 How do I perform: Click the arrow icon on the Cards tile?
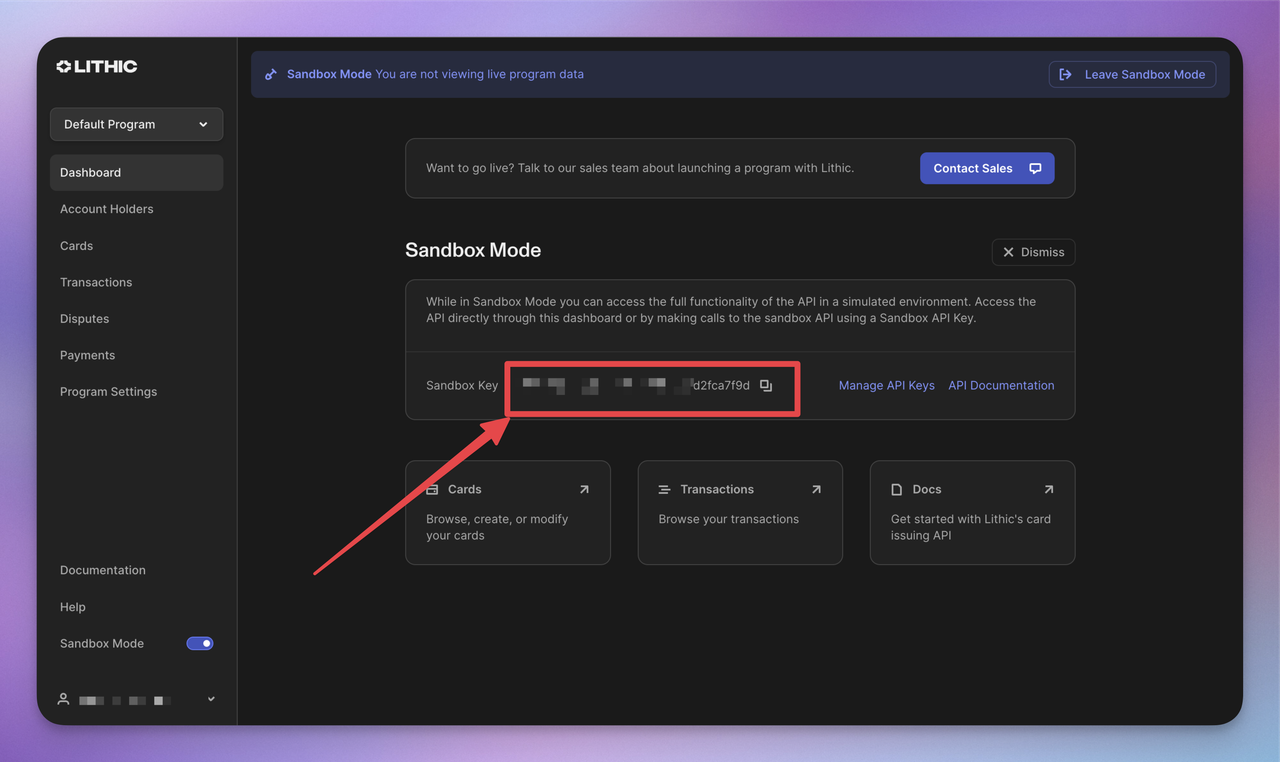pos(584,489)
